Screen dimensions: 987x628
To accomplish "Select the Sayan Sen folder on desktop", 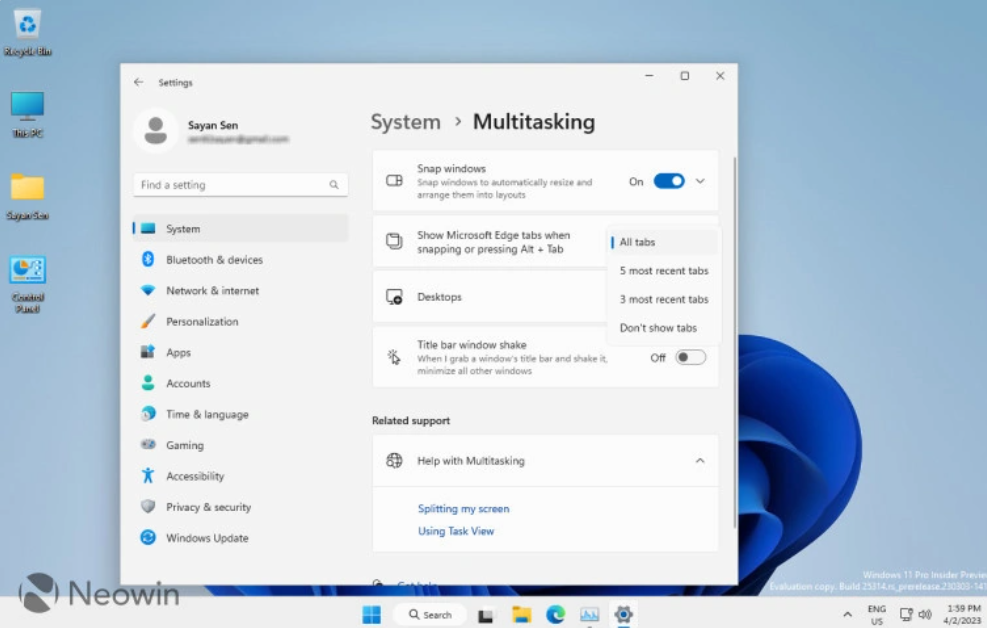I will 28,196.
